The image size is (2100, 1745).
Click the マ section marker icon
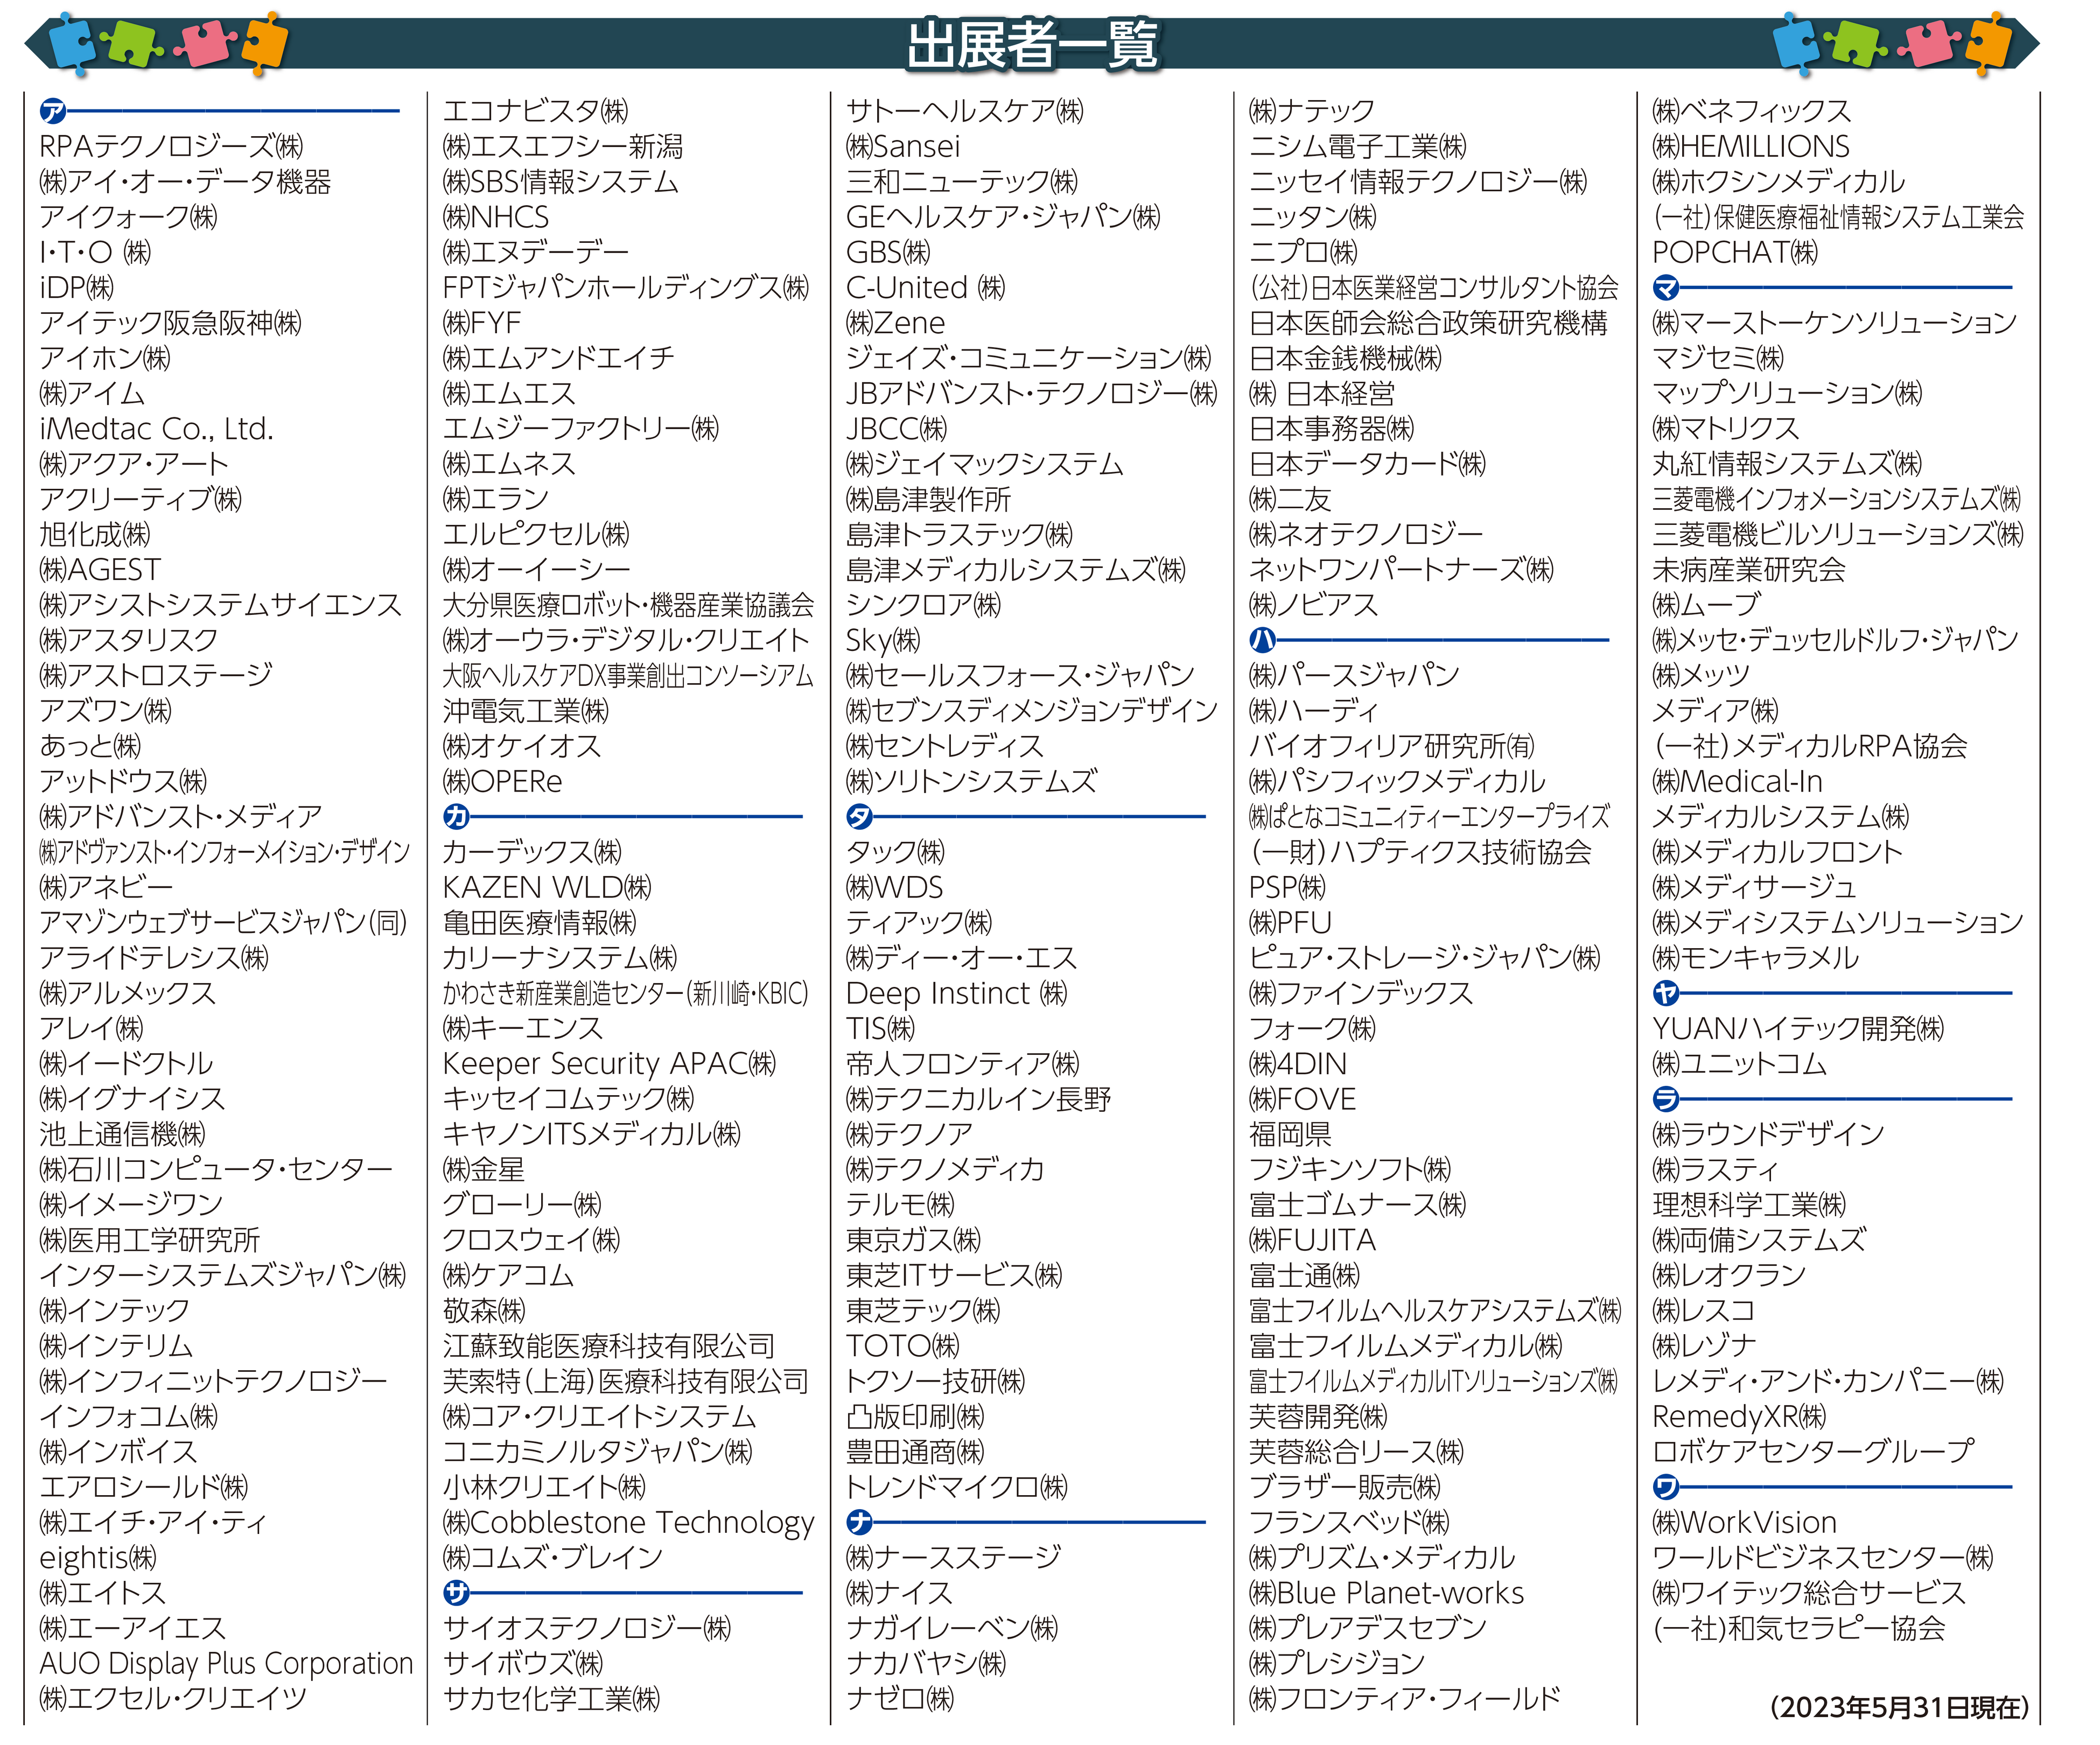pos(1666,288)
